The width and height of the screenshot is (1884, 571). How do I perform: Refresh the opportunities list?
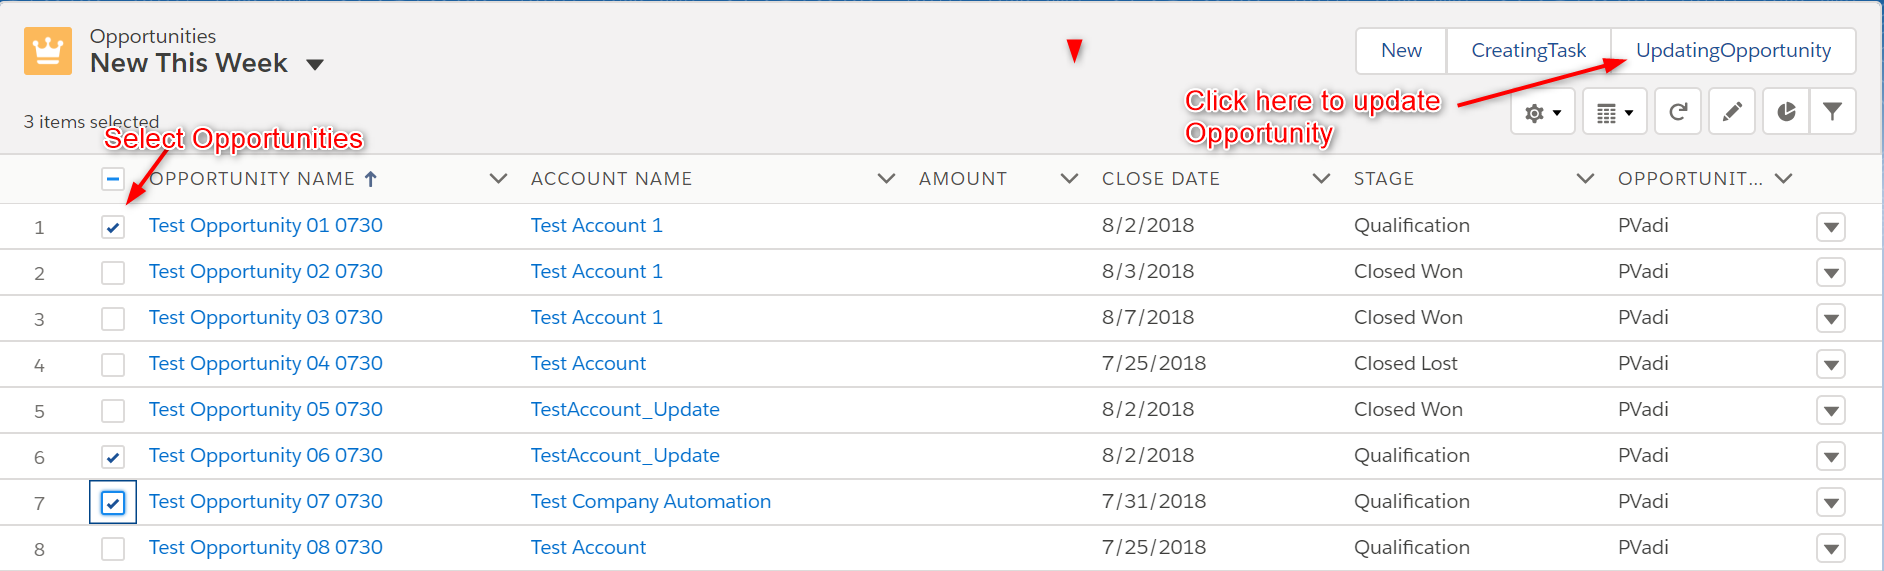tap(1678, 112)
